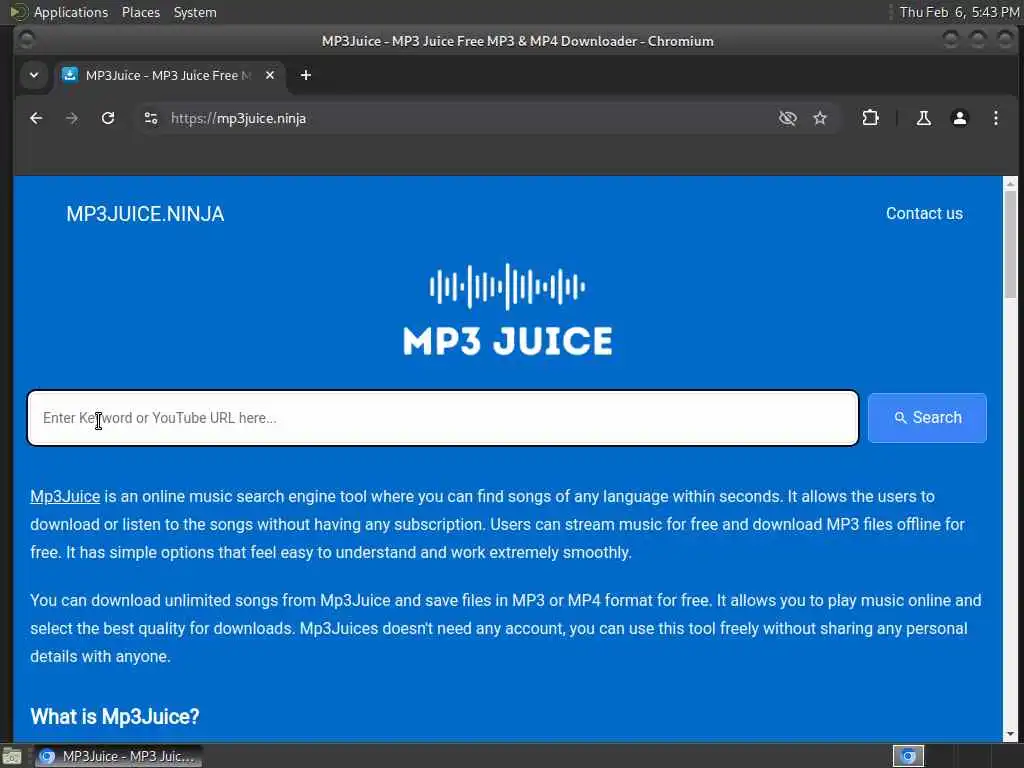Open Chrome Labs flask icon
This screenshot has width=1024, height=768.
(x=923, y=118)
